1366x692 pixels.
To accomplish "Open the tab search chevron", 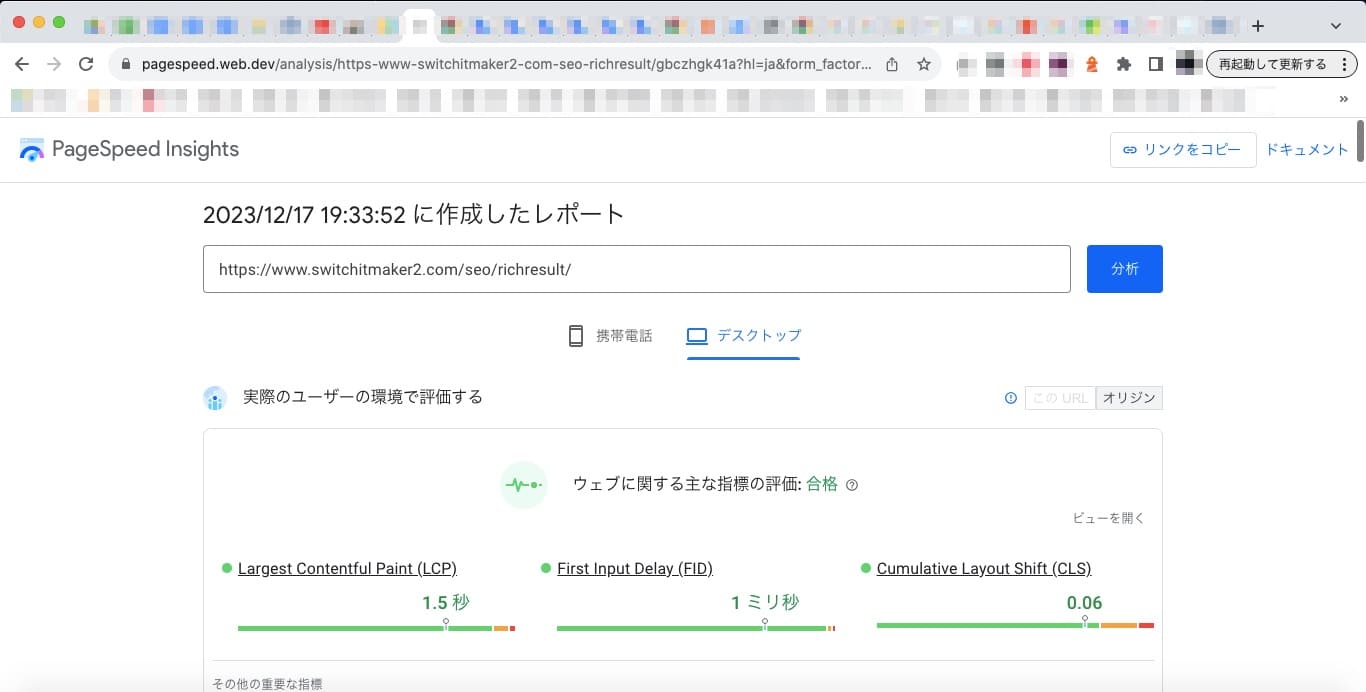I will [1336, 26].
